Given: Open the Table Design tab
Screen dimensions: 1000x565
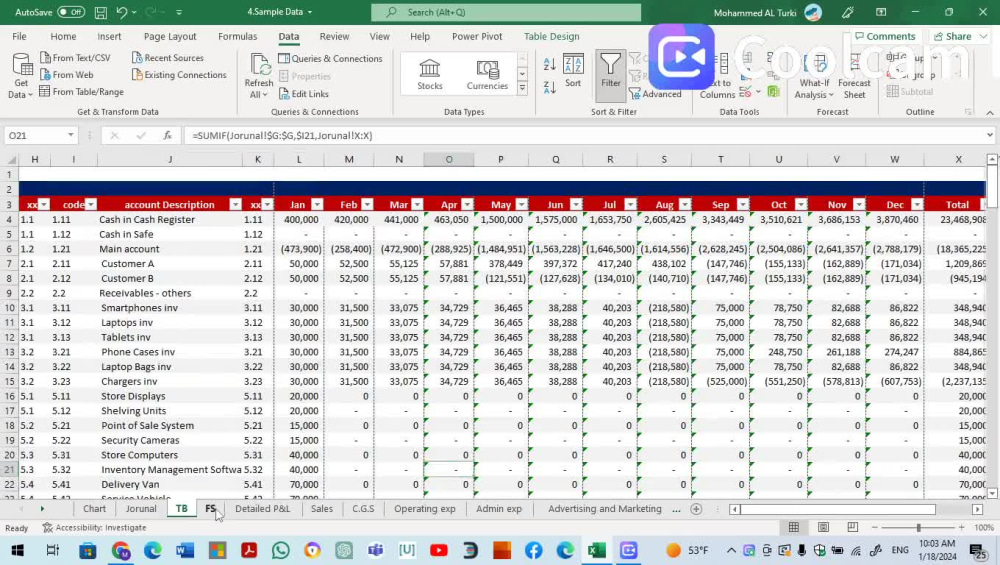Looking at the screenshot, I should click(552, 36).
